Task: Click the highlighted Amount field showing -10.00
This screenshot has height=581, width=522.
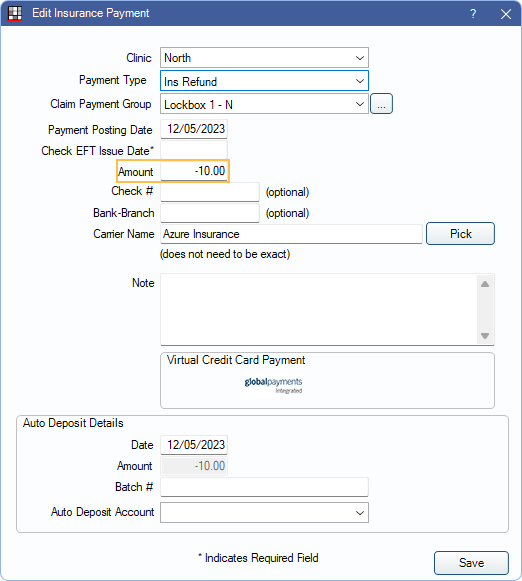Action: pos(194,171)
